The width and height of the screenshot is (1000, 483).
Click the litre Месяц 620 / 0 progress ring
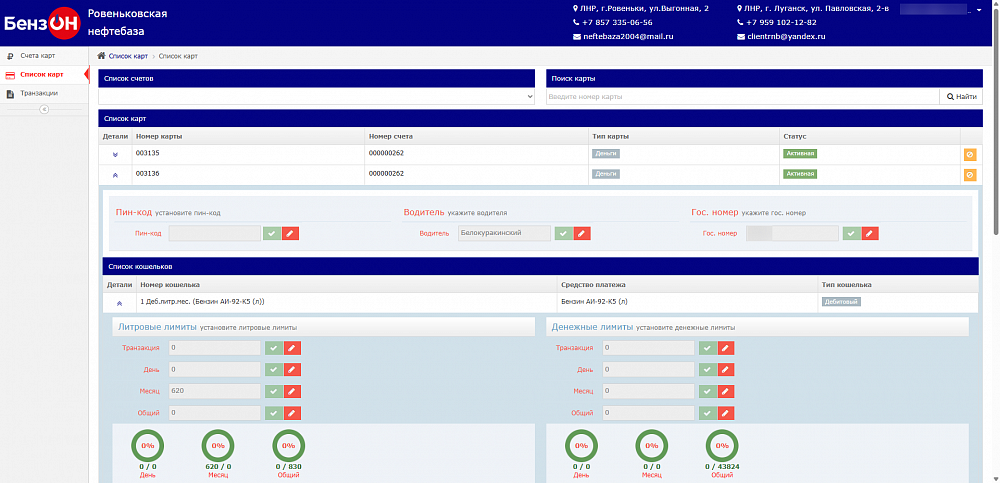point(218,445)
